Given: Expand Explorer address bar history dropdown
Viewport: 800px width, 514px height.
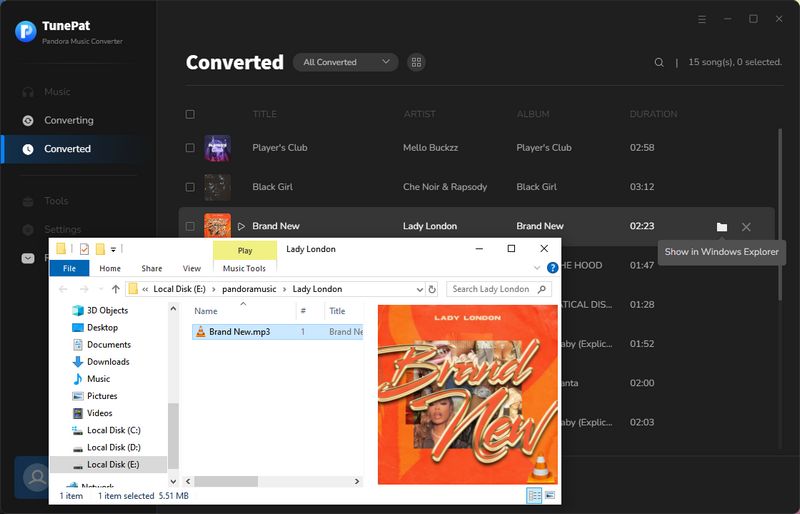Looking at the screenshot, I should (x=419, y=289).
